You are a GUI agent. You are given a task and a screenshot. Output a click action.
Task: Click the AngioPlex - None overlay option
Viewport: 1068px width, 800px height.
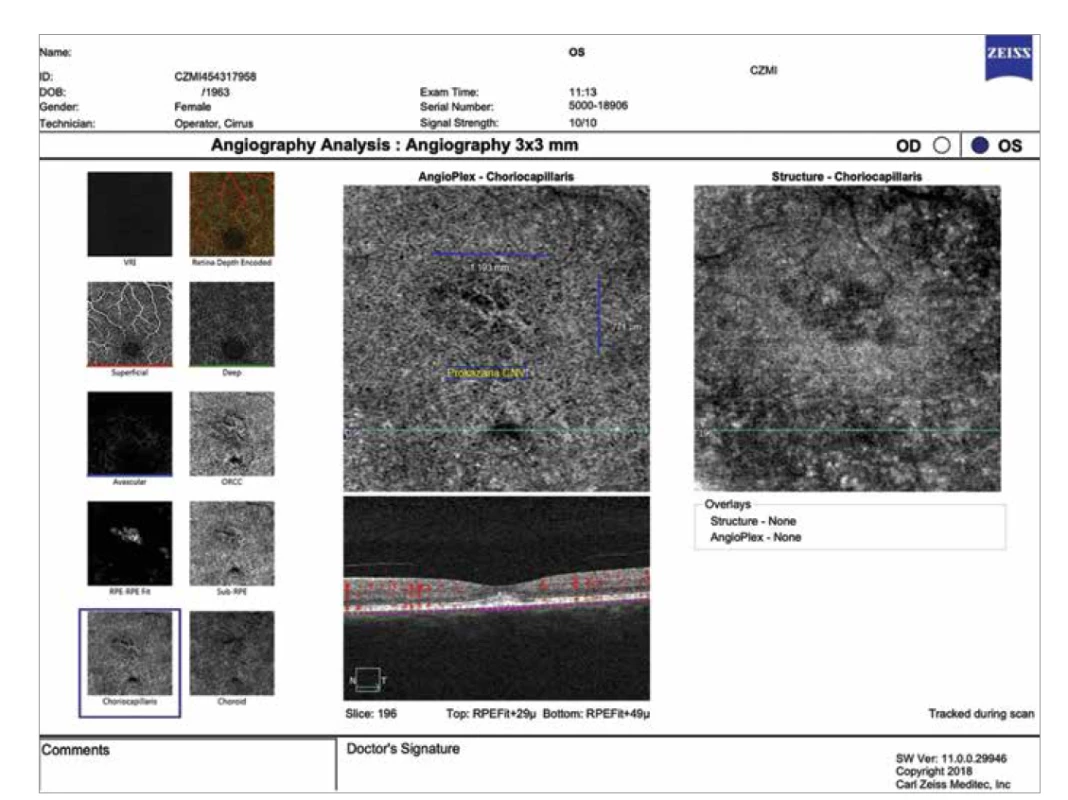(755, 537)
